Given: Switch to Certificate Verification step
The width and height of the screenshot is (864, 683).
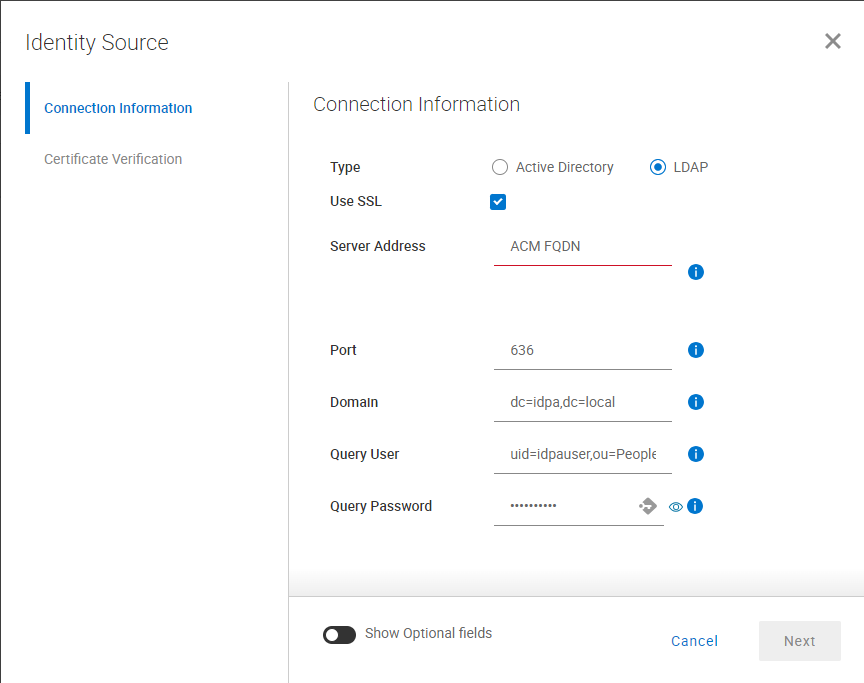Looking at the screenshot, I should [112, 159].
